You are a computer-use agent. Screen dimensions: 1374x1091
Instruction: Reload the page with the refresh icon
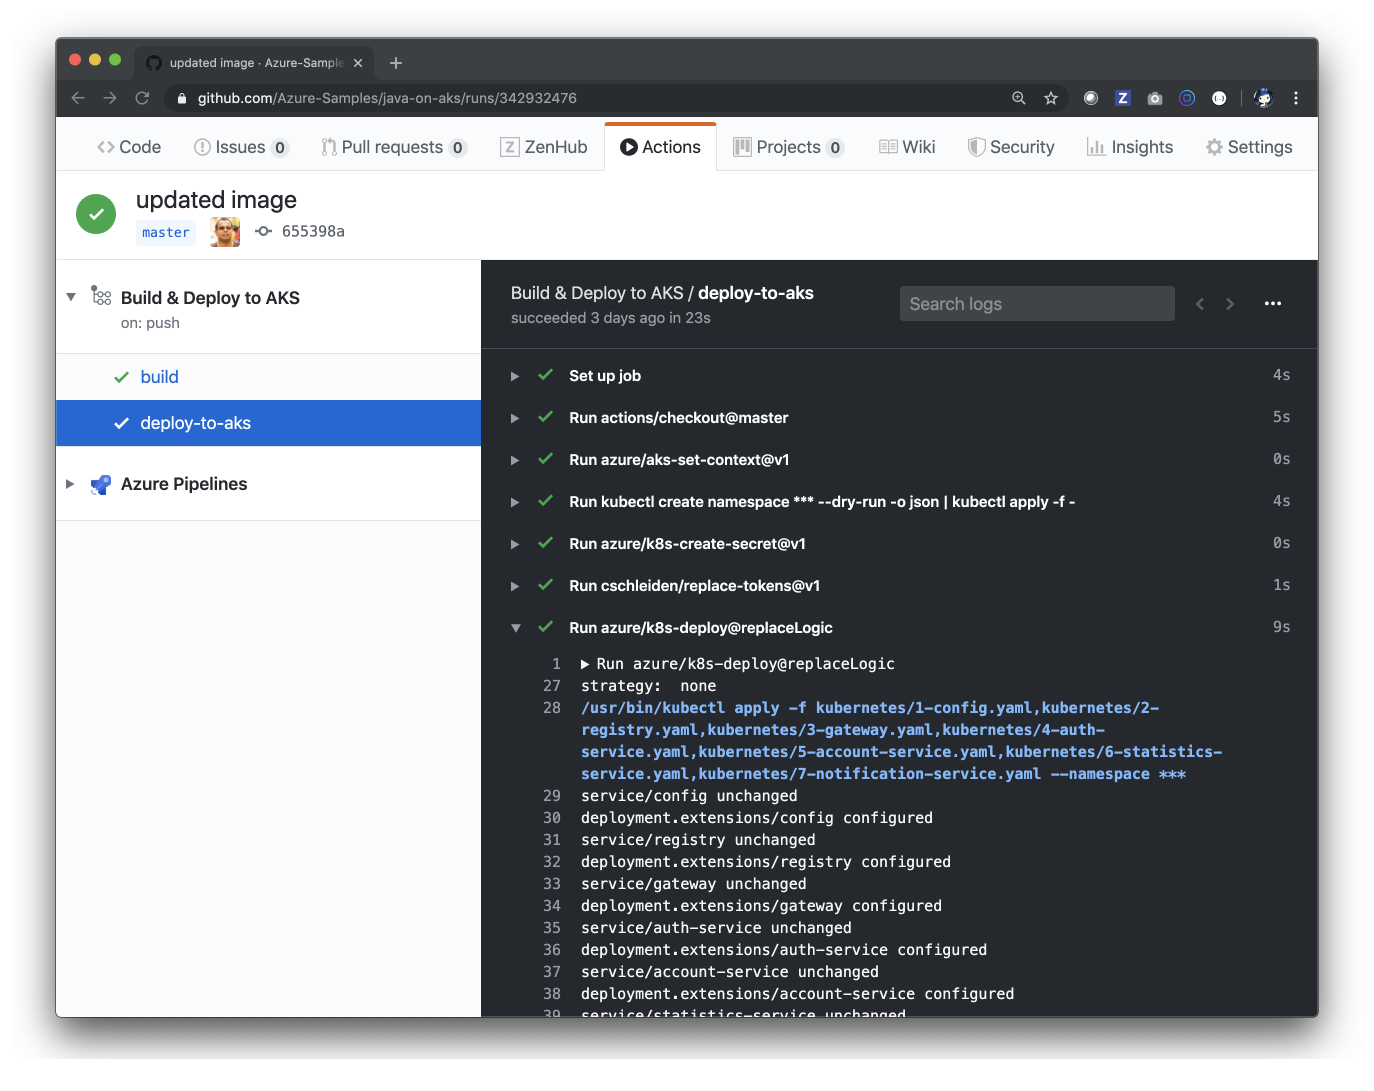[142, 98]
